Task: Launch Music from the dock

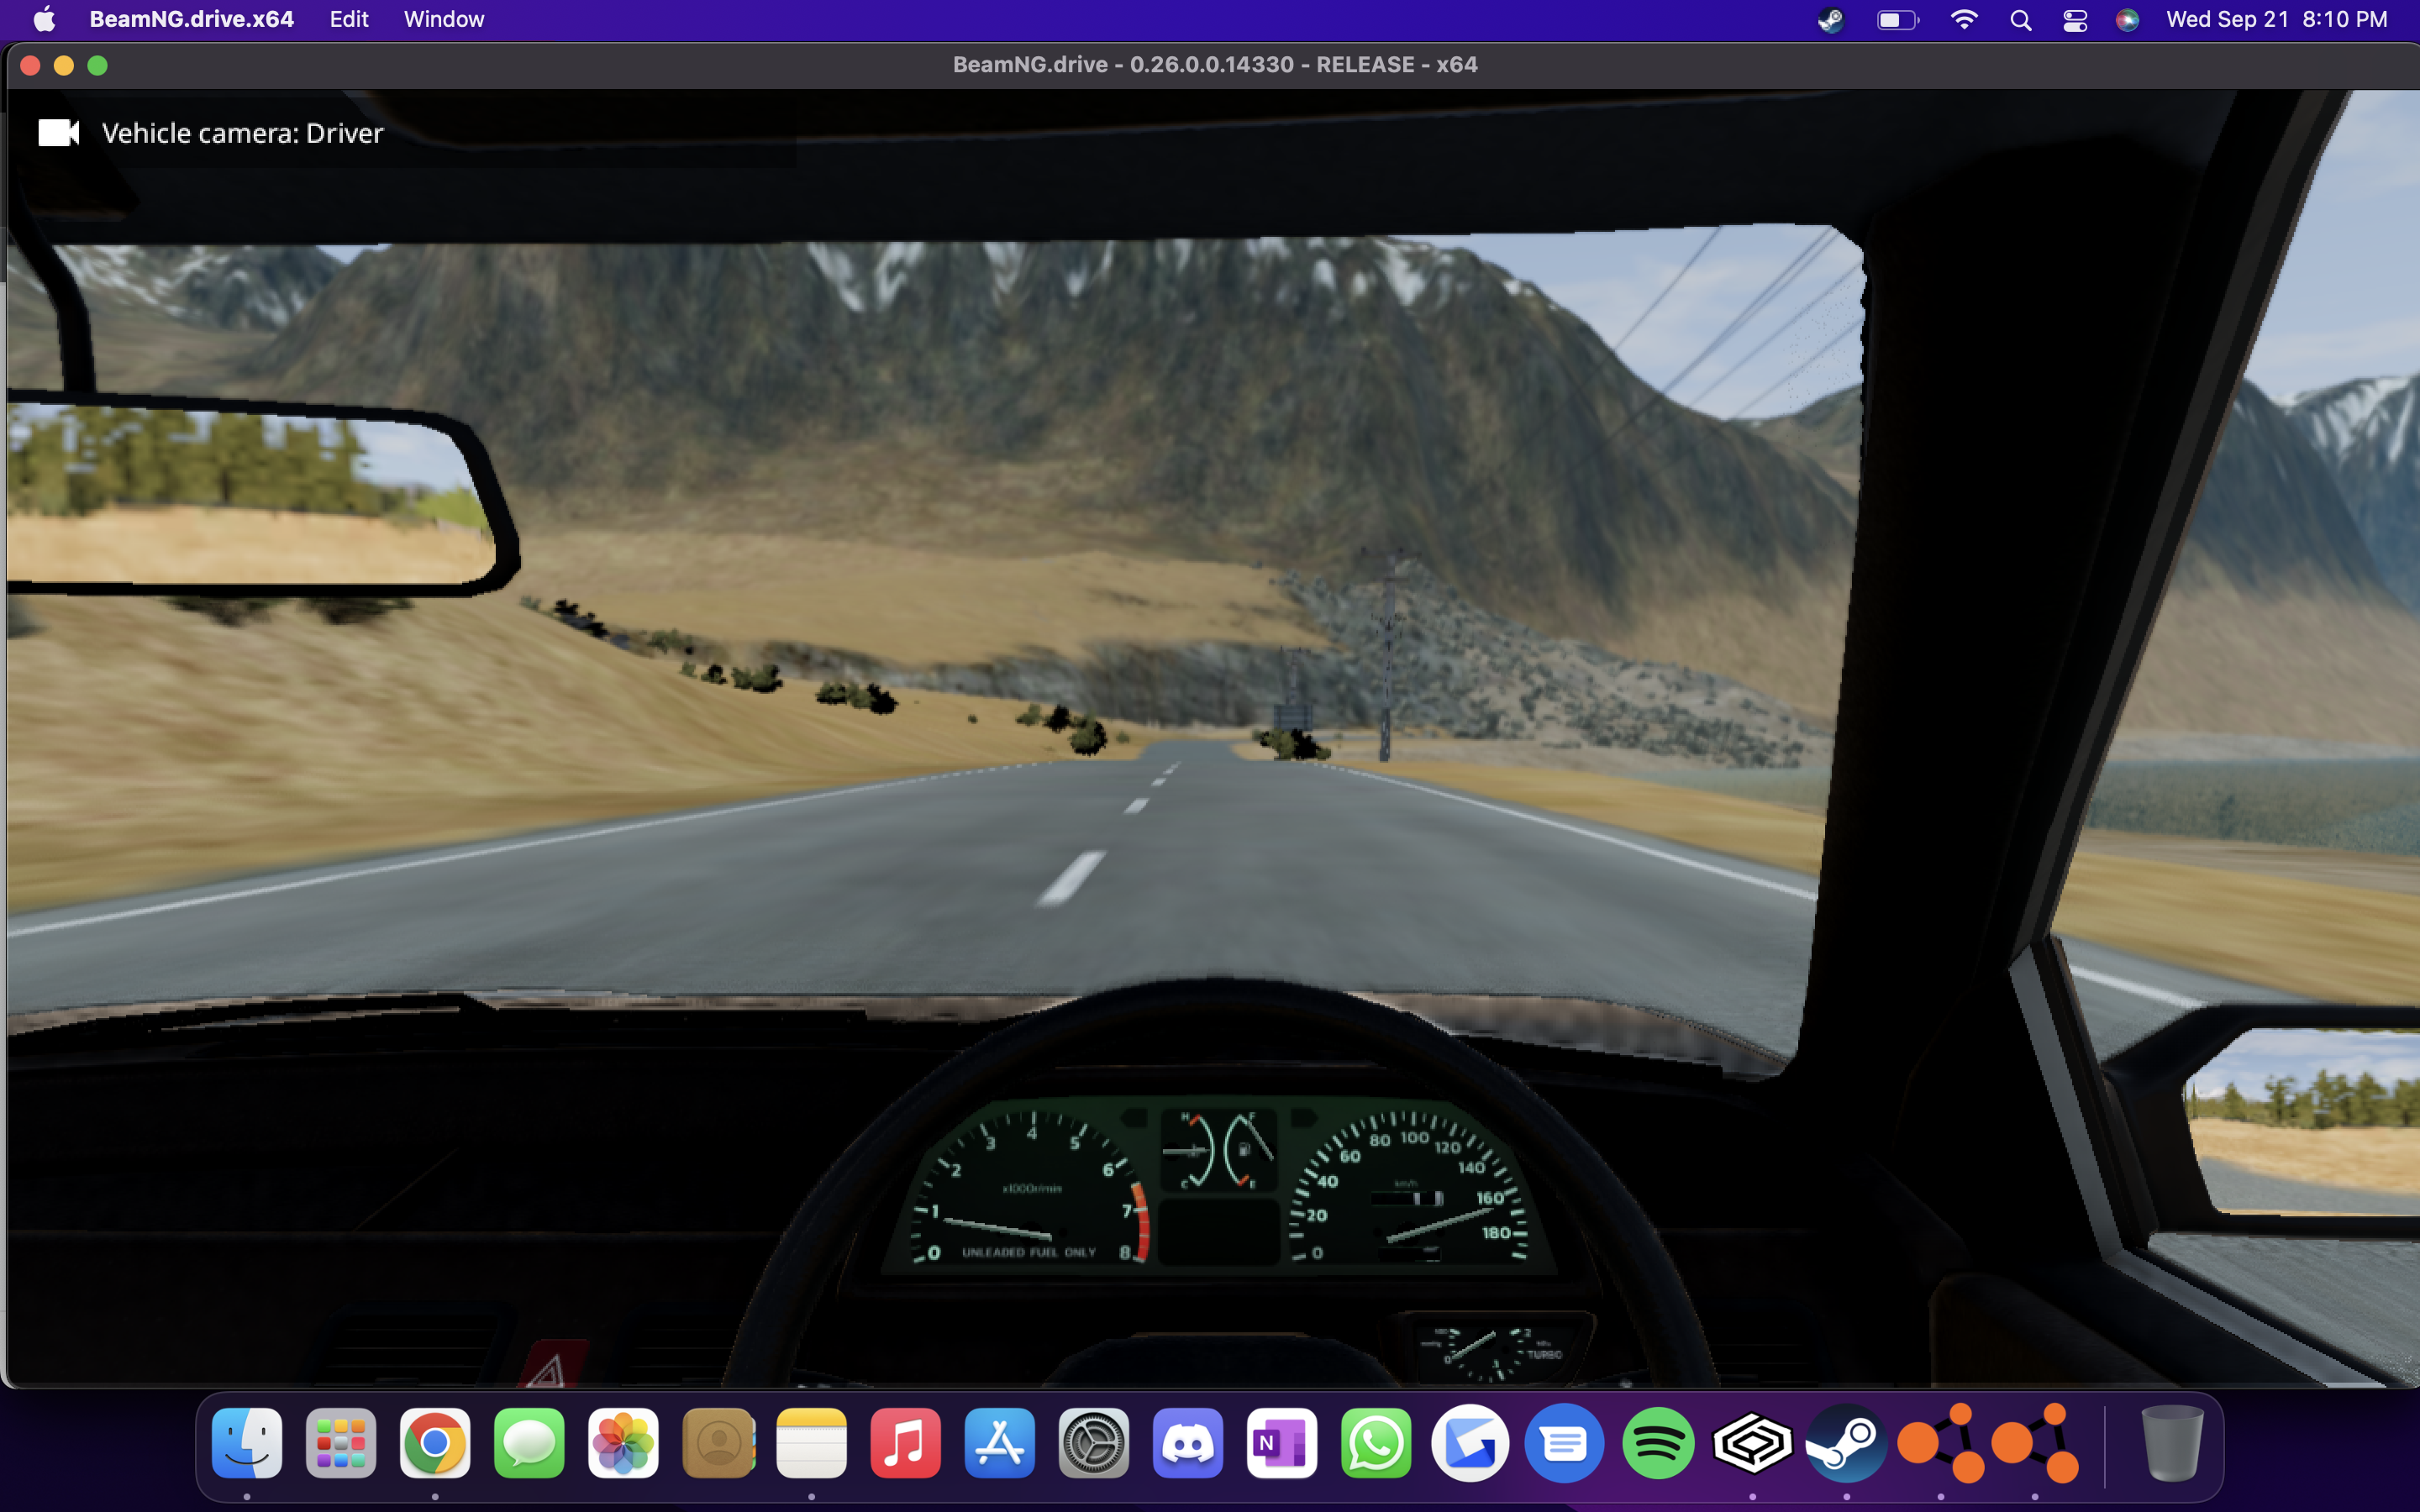Action: pos(905,1443)
